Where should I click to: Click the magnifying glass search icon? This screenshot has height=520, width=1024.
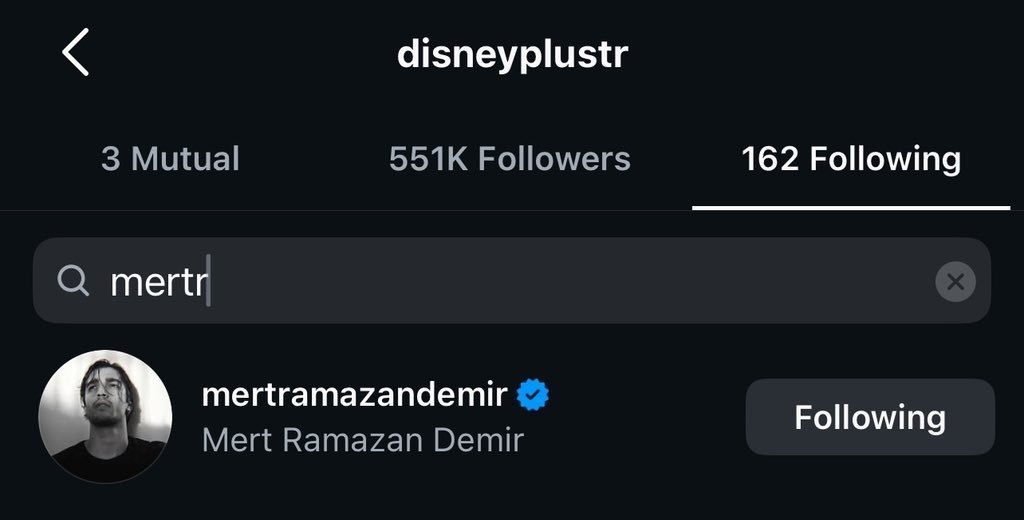73,282
